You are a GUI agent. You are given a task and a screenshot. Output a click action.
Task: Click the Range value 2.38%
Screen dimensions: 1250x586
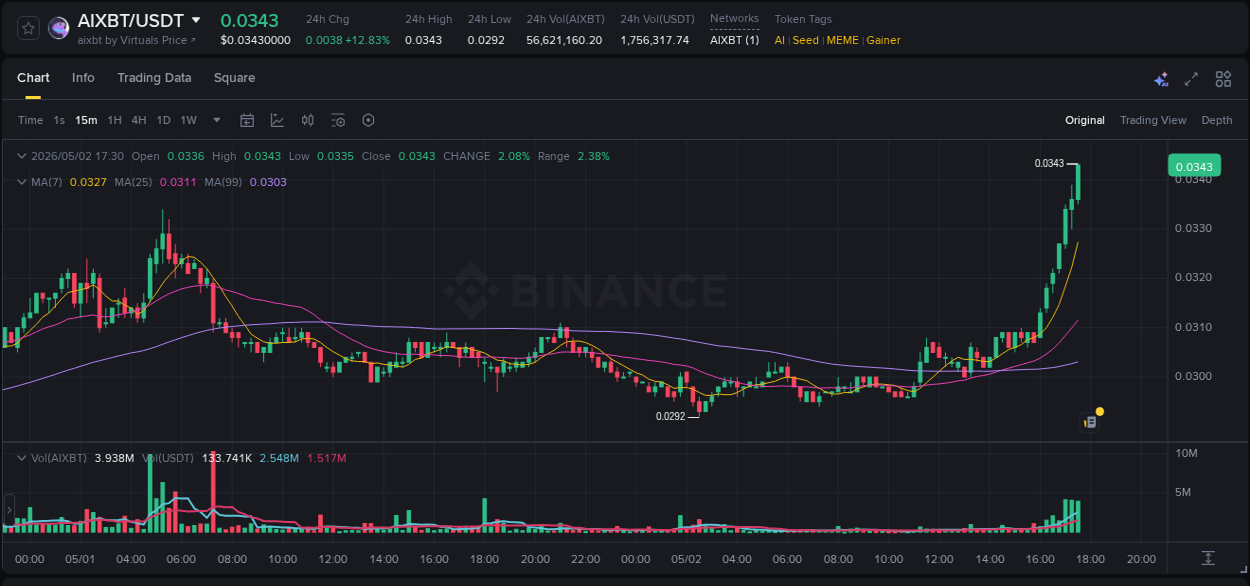pyautogui.click(x=593, y=156)
